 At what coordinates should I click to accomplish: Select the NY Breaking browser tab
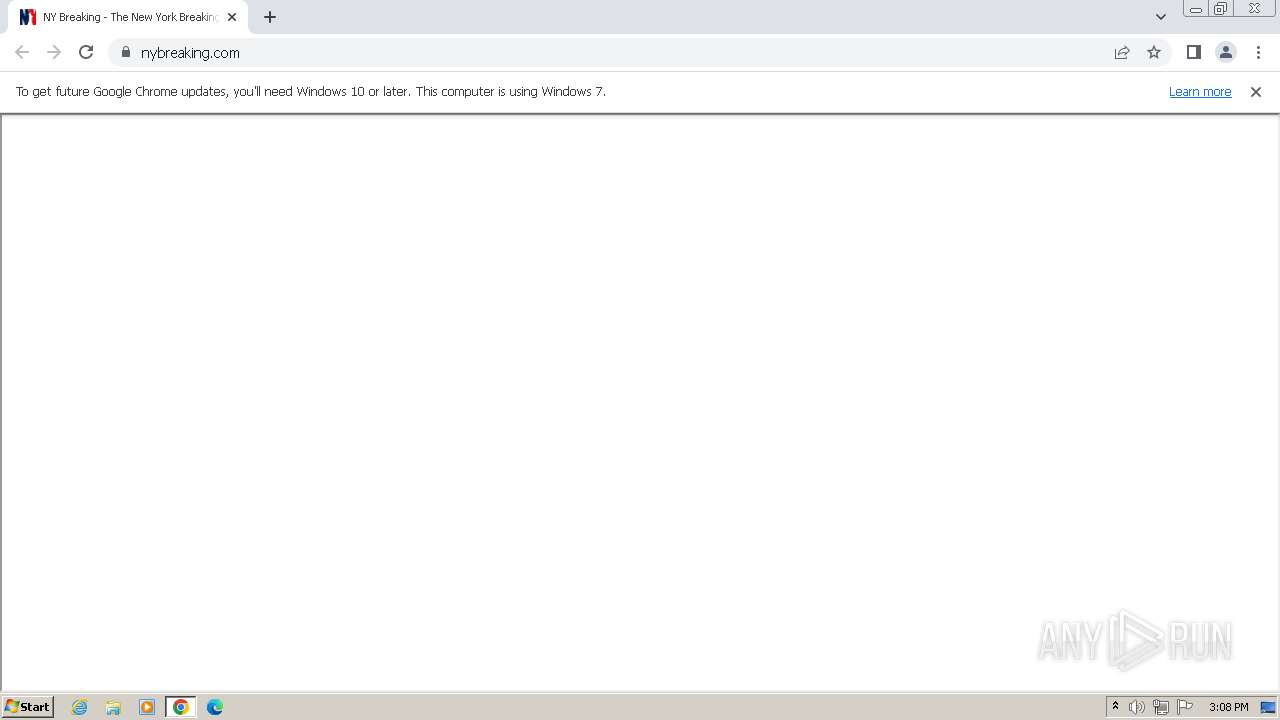click(x=127, y=17)
